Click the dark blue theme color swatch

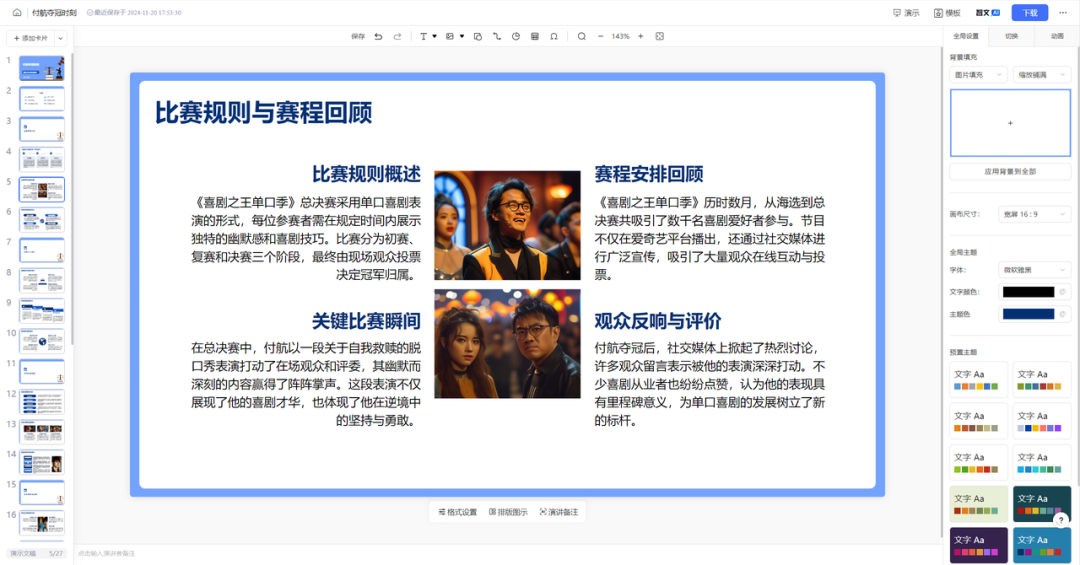coord(1028,314)
